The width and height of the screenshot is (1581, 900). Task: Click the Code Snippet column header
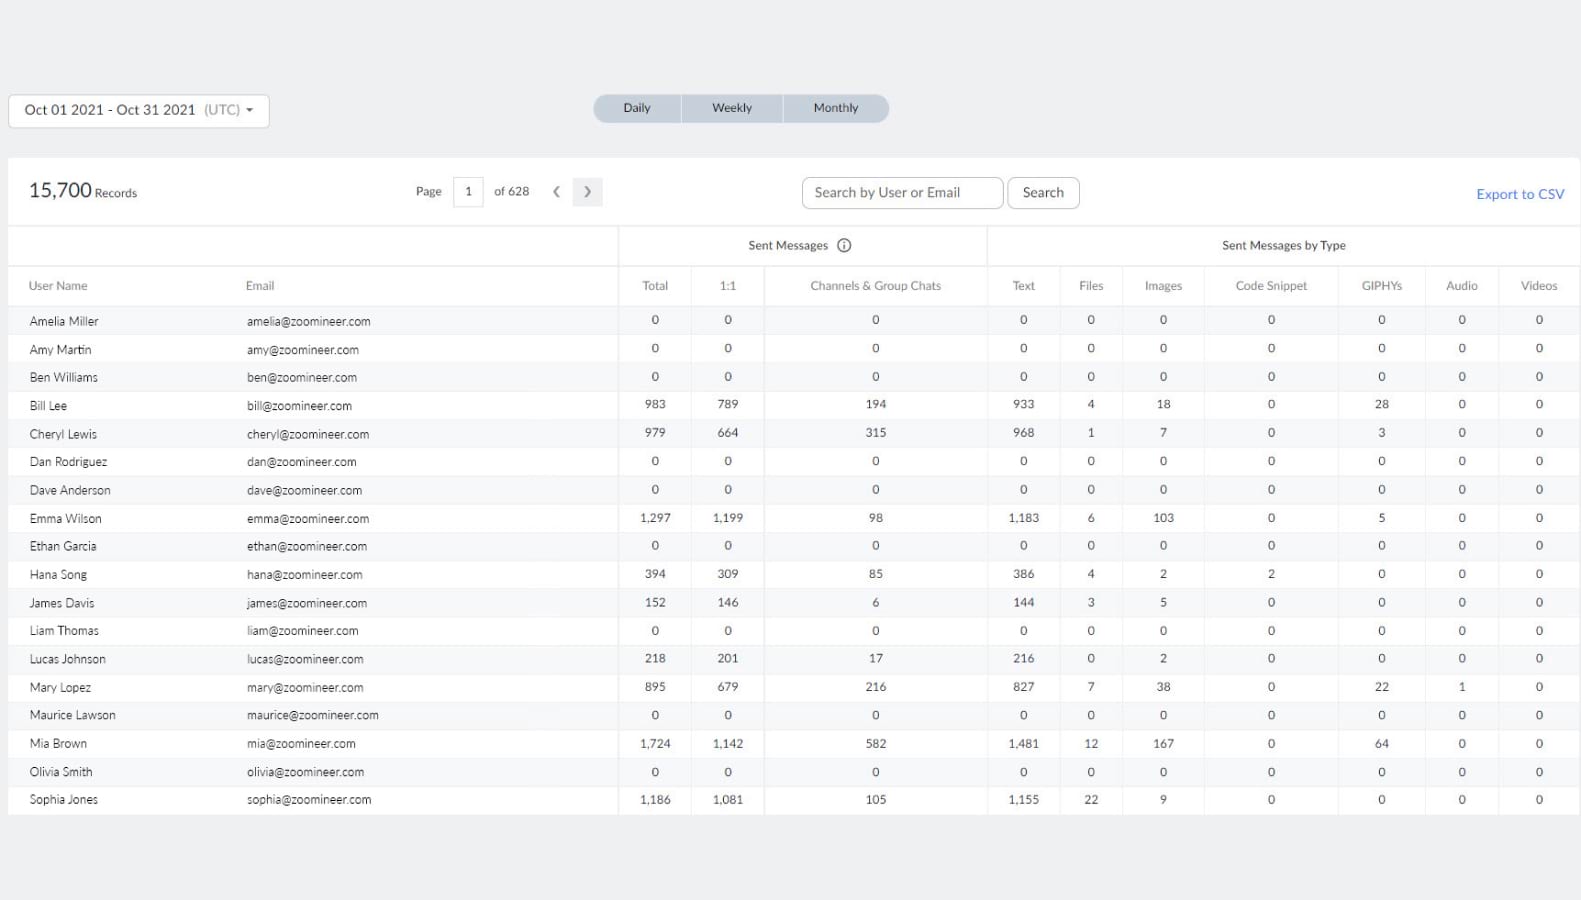click(1271, 286)
